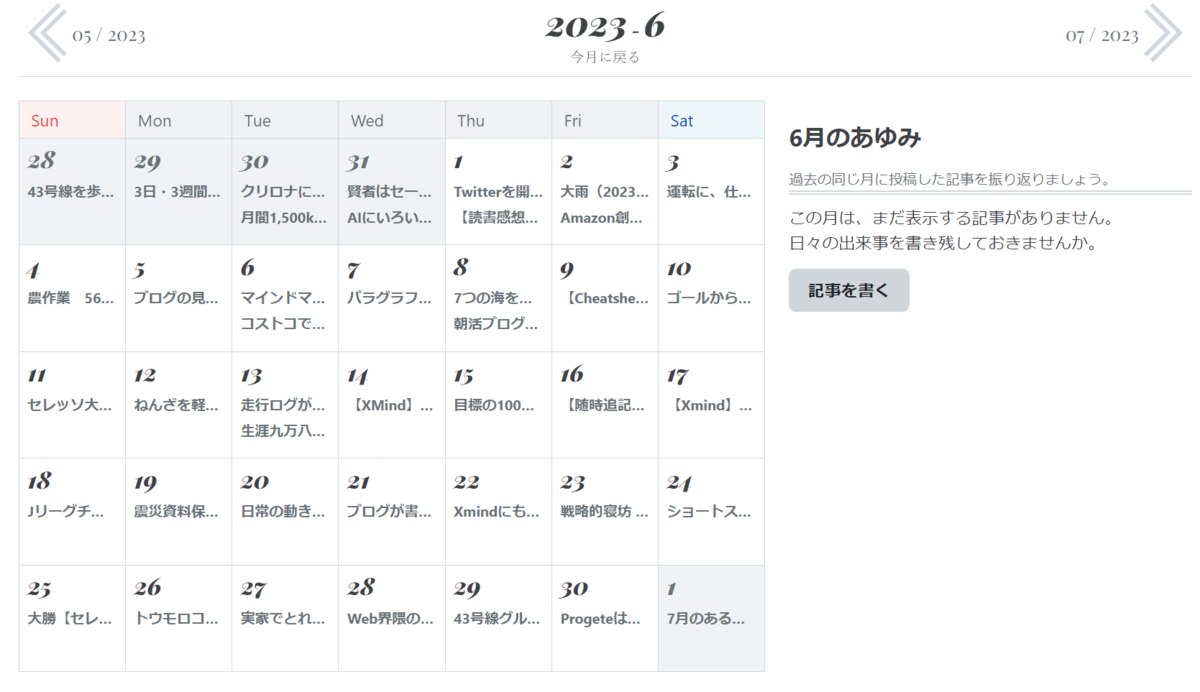Open the 走行ログが… article entry

284,405
